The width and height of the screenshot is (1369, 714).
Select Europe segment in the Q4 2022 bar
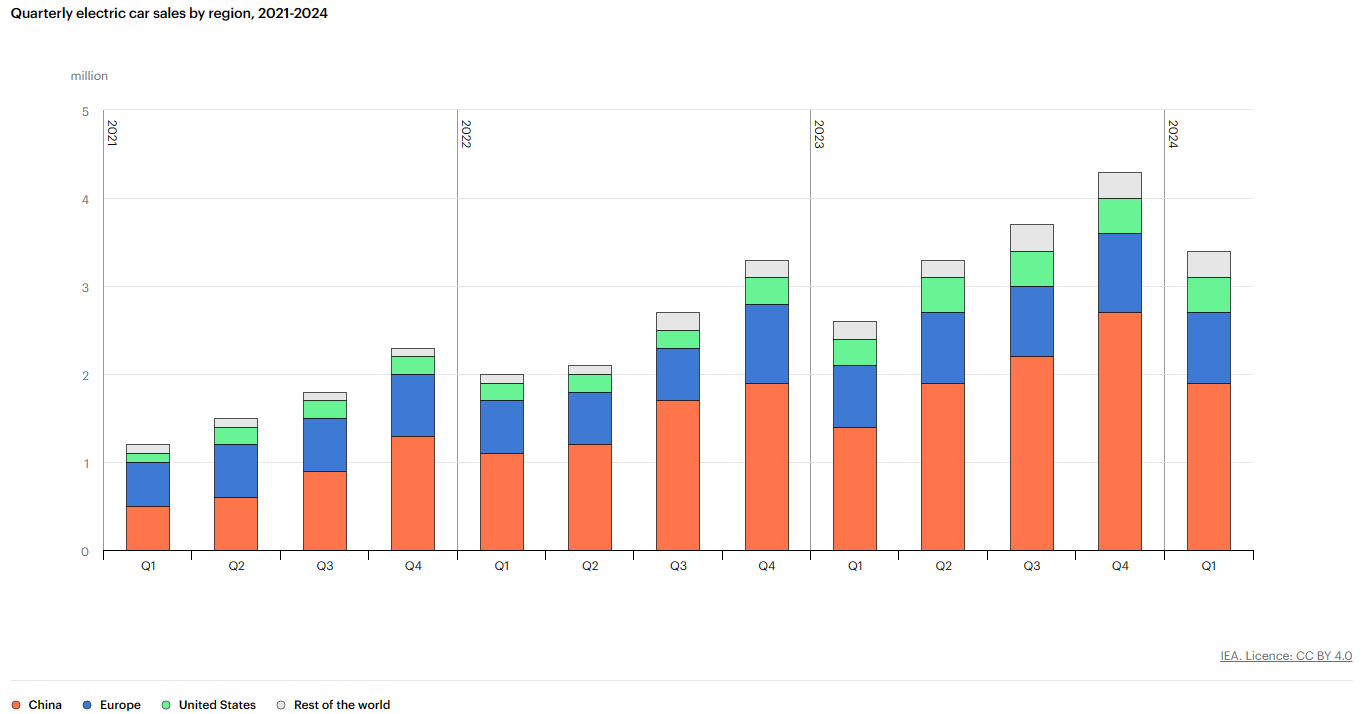(x=766, y=343)
